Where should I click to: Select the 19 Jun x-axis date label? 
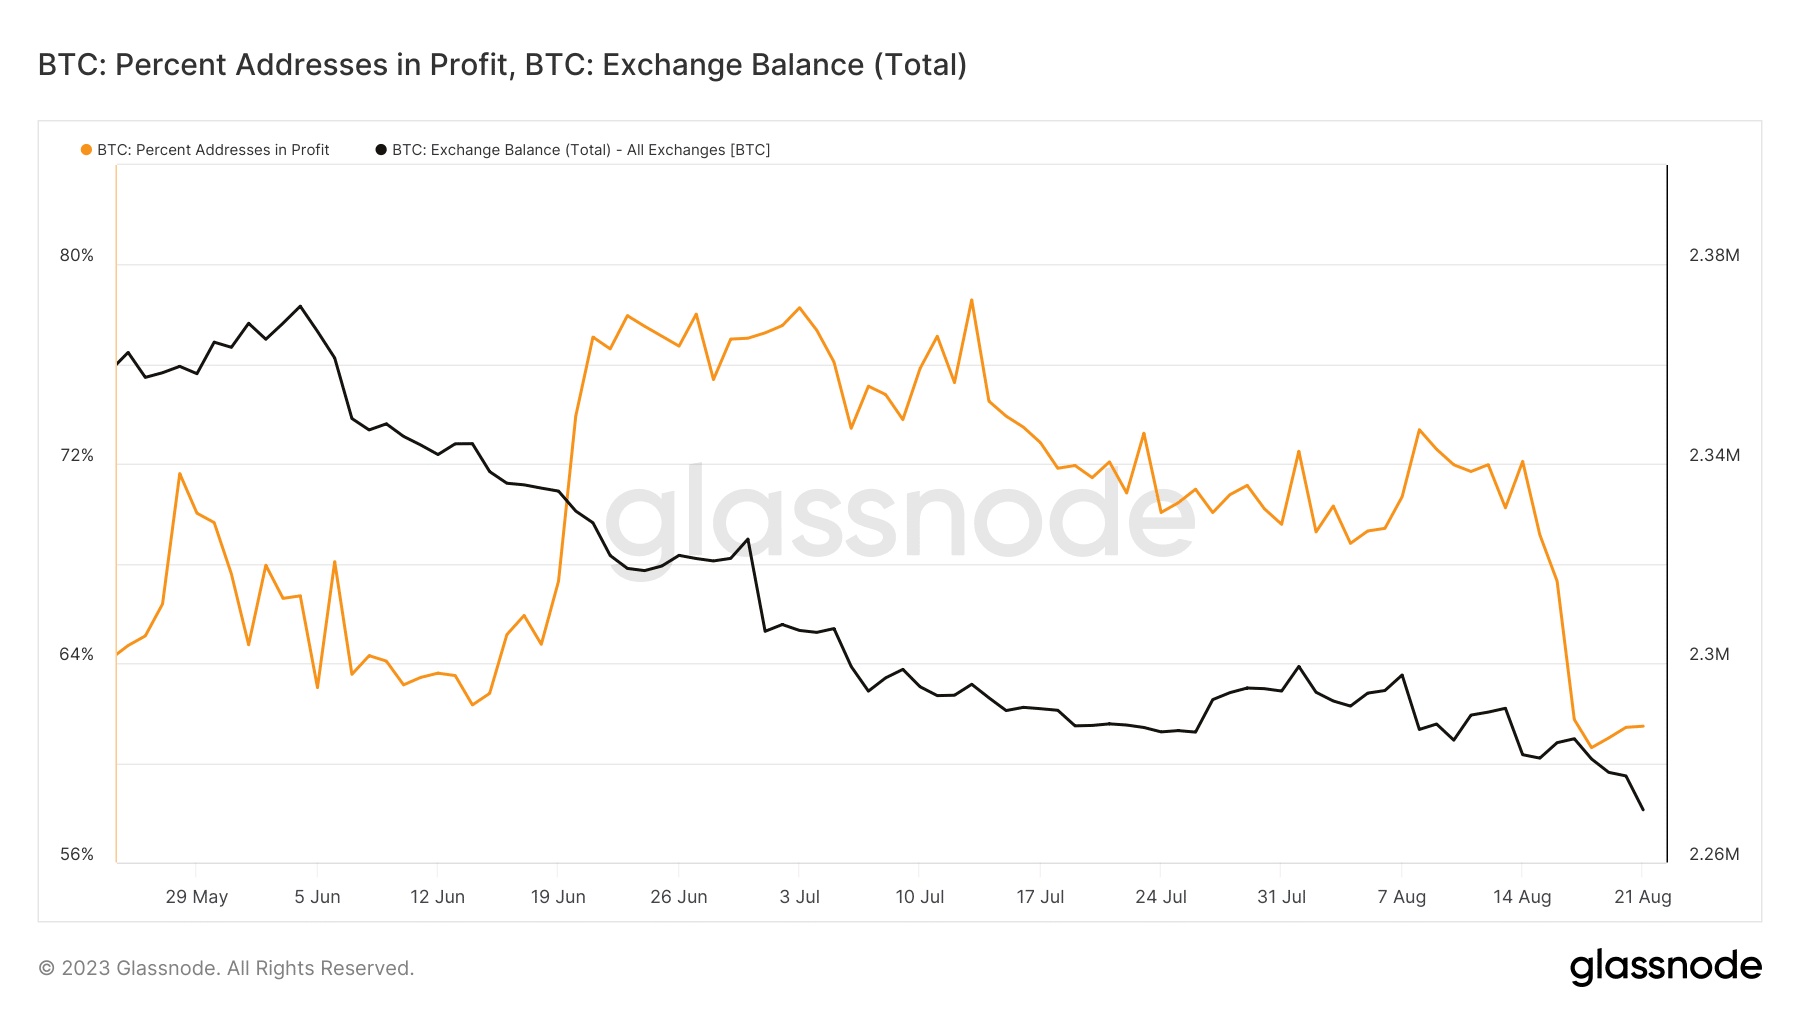[558, 897]
